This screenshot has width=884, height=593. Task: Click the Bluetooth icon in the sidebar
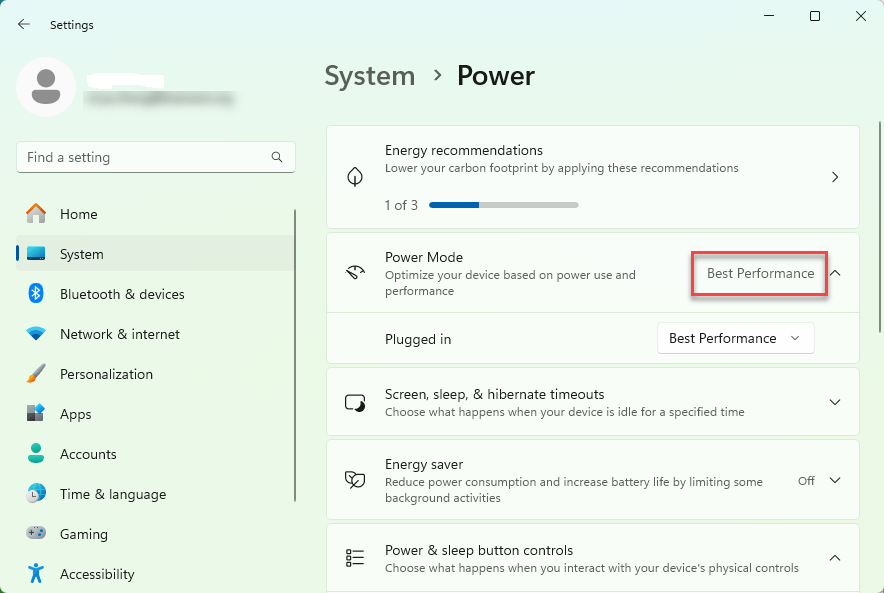(x=36, y=294)
